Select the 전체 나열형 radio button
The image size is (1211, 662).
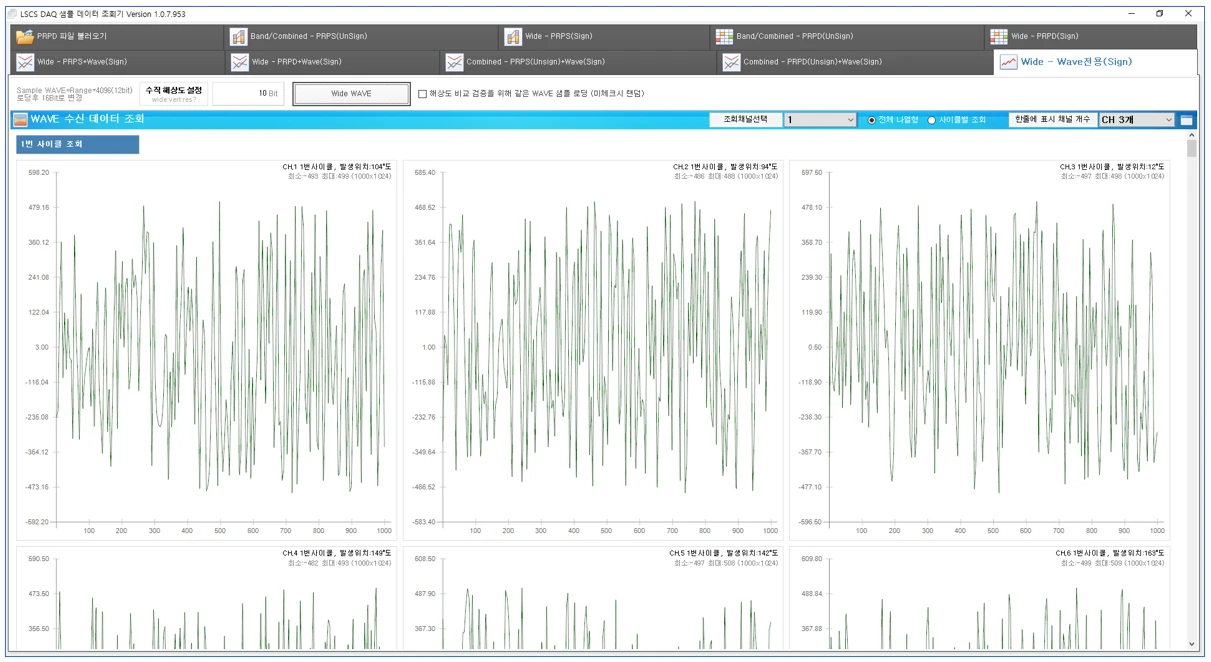pos(872,120)
